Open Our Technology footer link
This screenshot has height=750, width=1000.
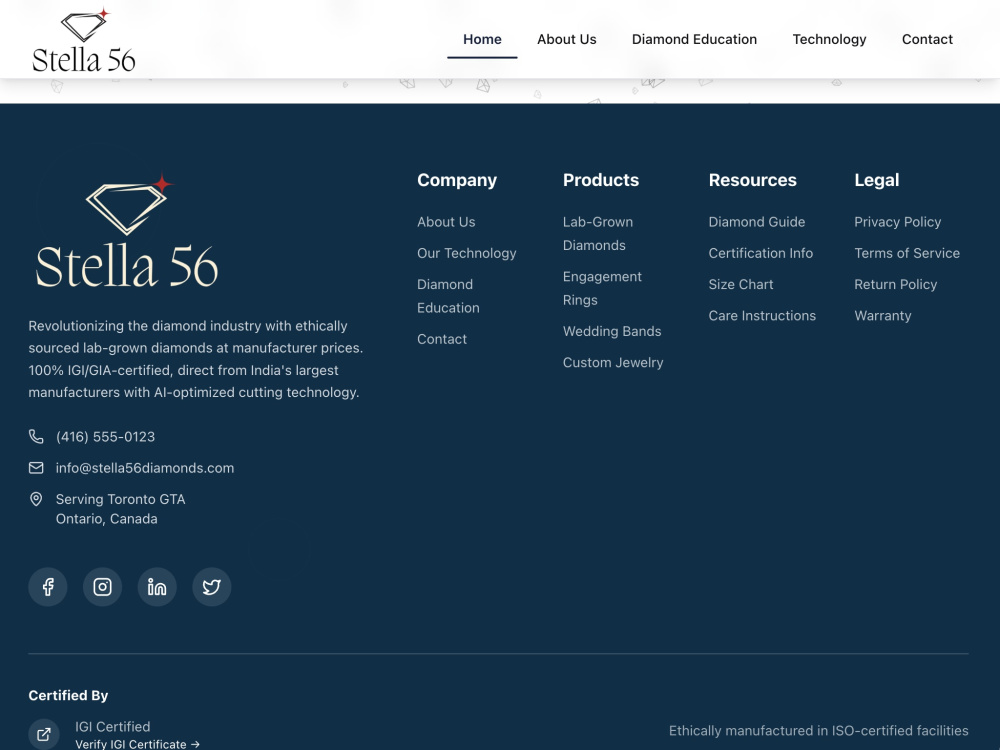pos(467,253)
